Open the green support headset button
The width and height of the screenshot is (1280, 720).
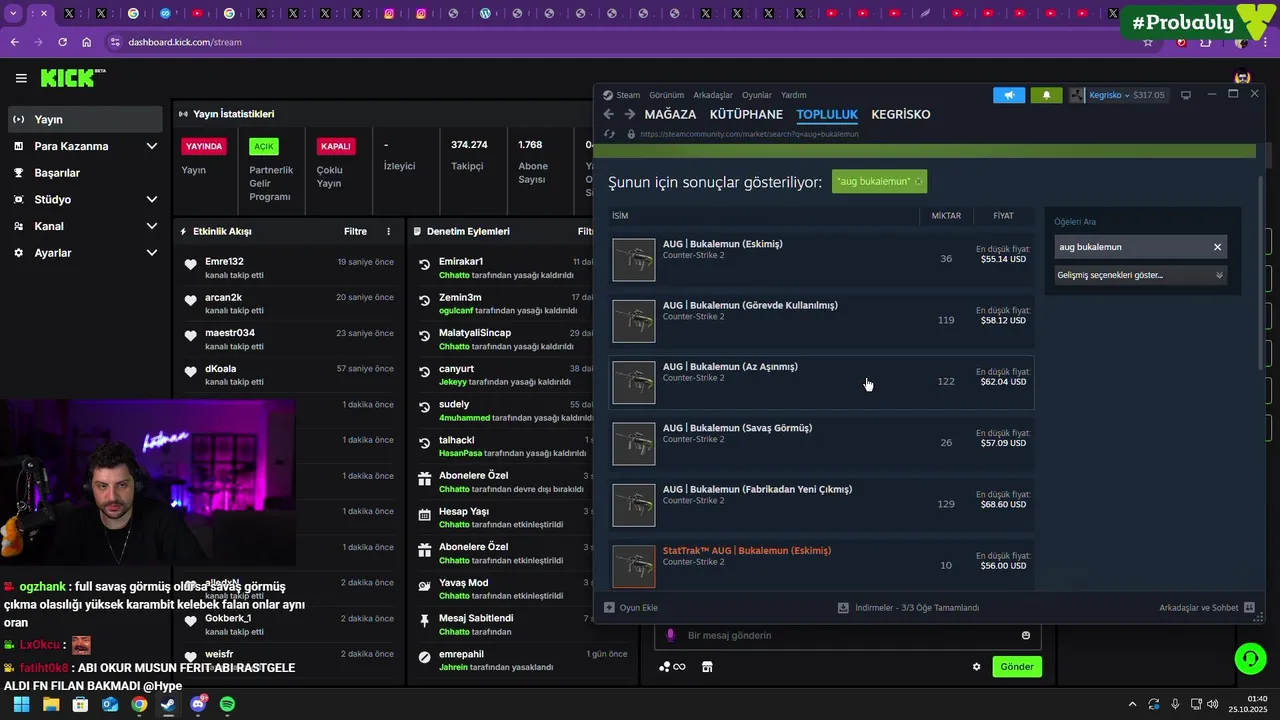coord(1250,658)
